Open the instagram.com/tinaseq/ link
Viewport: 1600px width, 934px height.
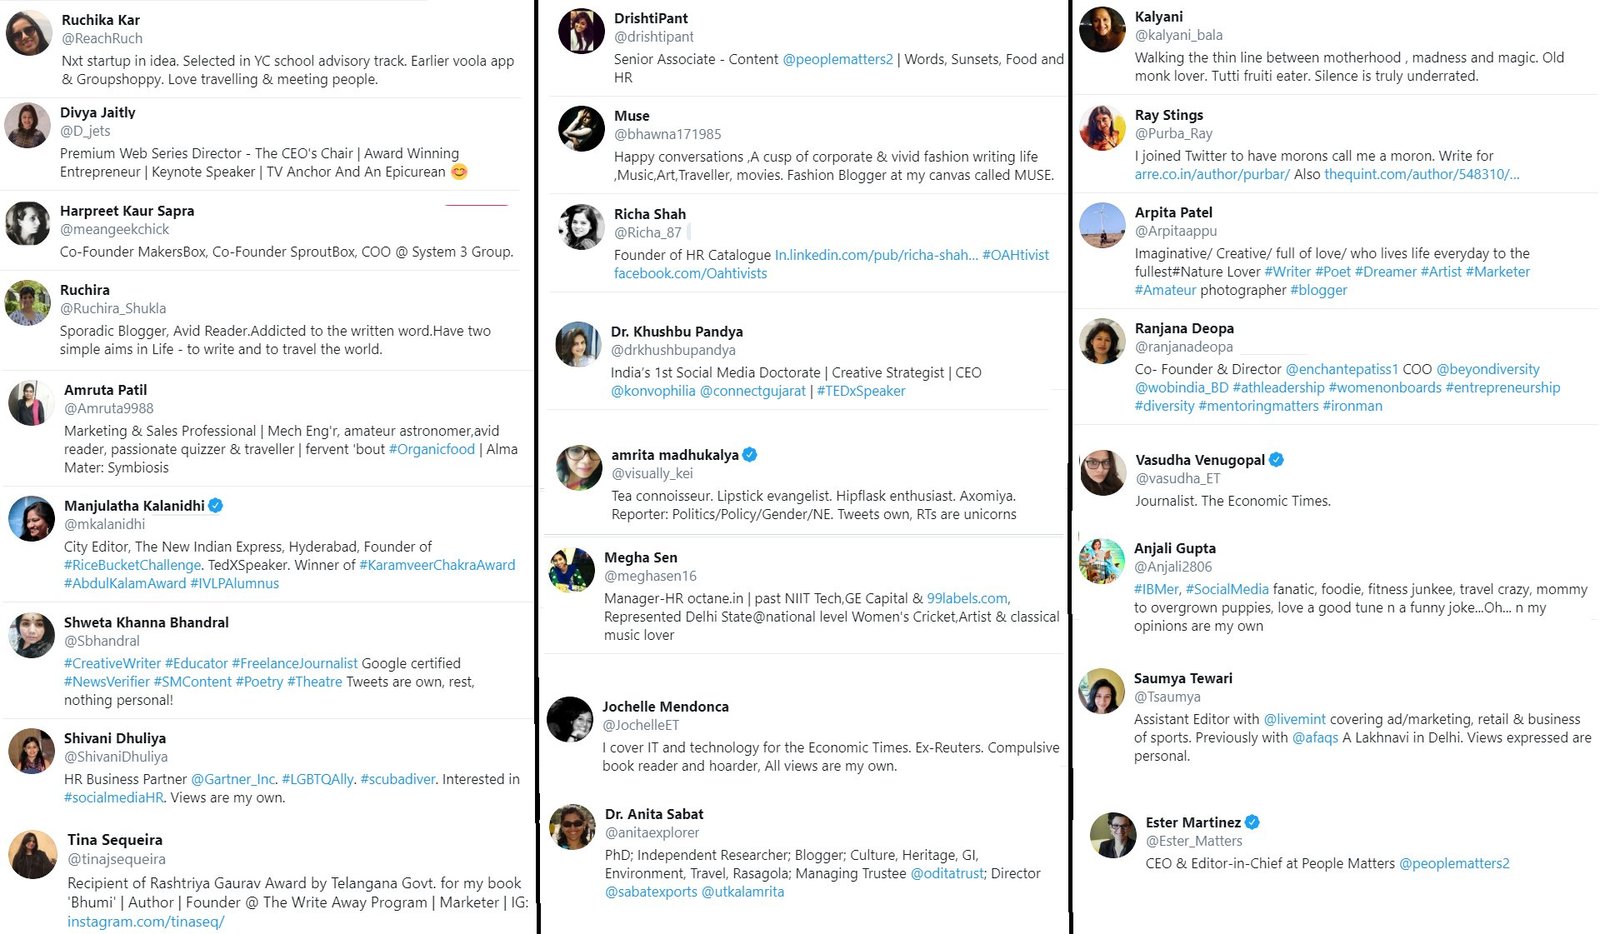click(x=146, y=921)
